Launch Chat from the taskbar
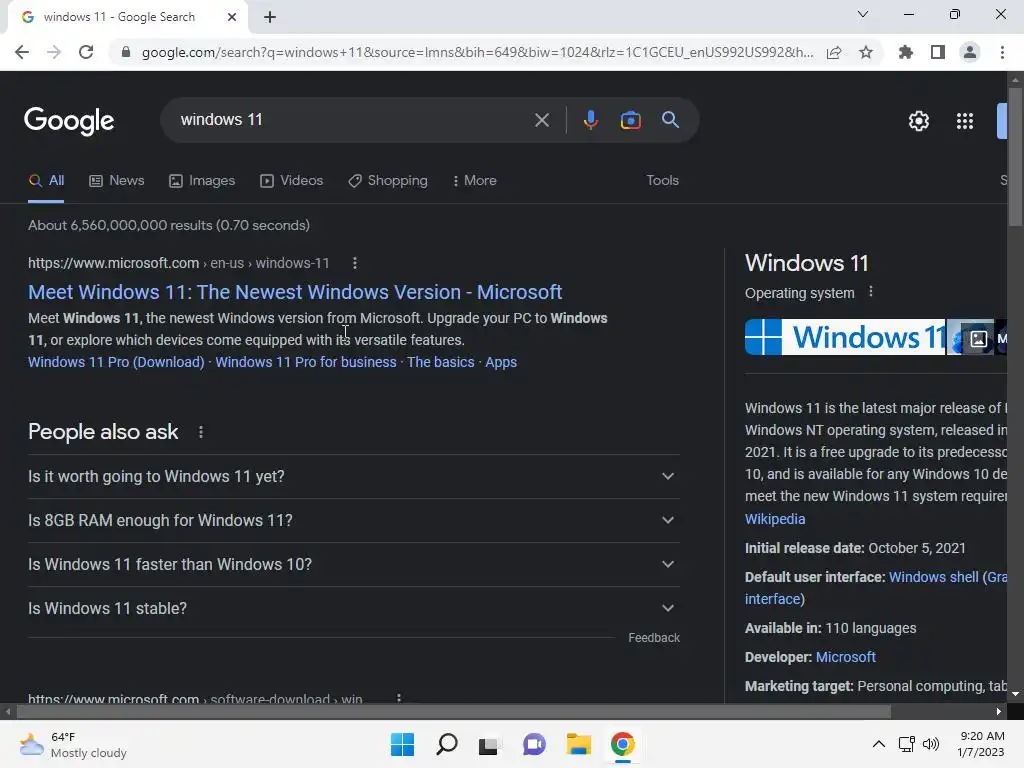This screenshot has height=768, width=1024. coord(534,744)
